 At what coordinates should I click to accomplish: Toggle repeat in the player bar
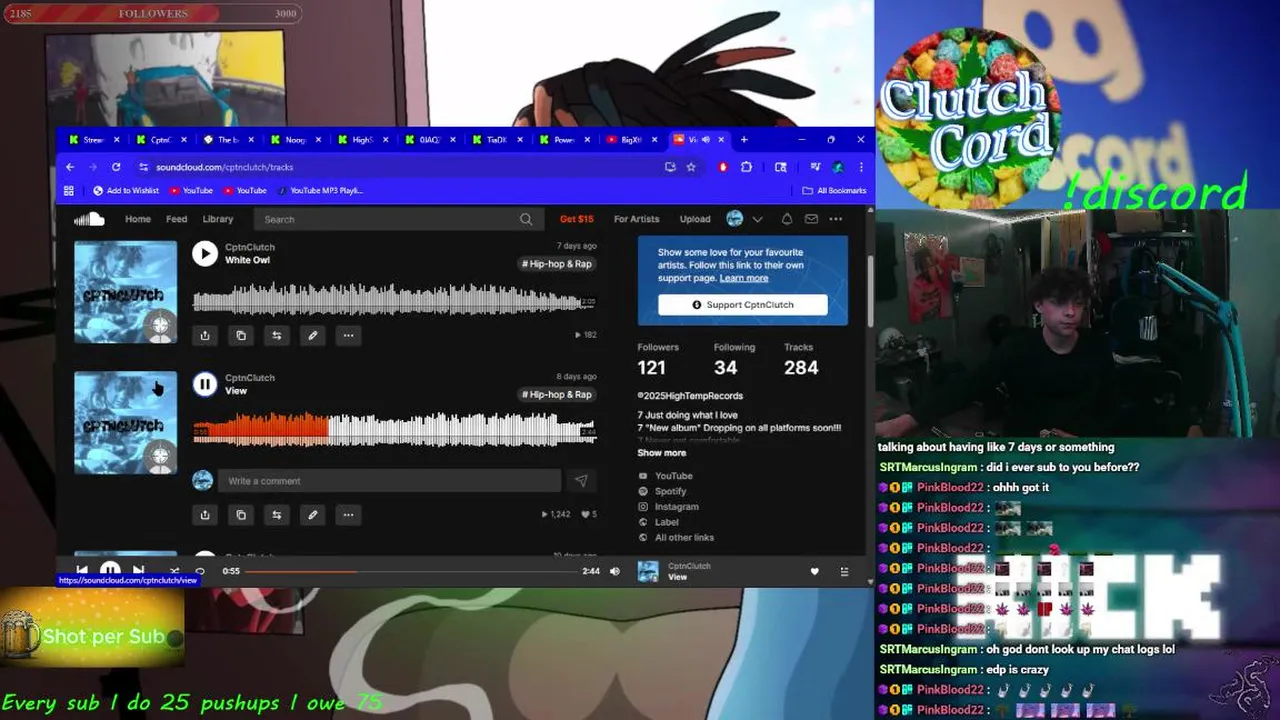point(200,571)
